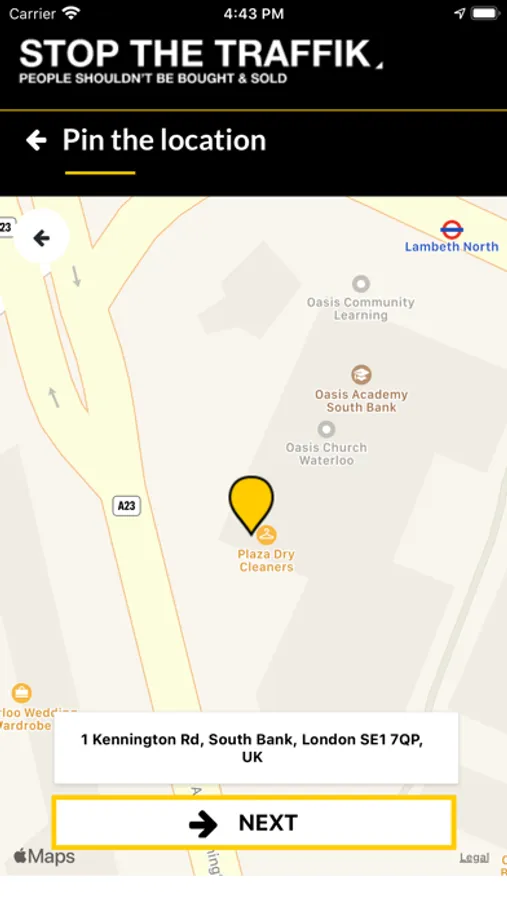The width and height of the screenshot is (507, 900).
Task: Tap the Plaza Dry Cleaners hanger icon
Action: pos(266,535)
